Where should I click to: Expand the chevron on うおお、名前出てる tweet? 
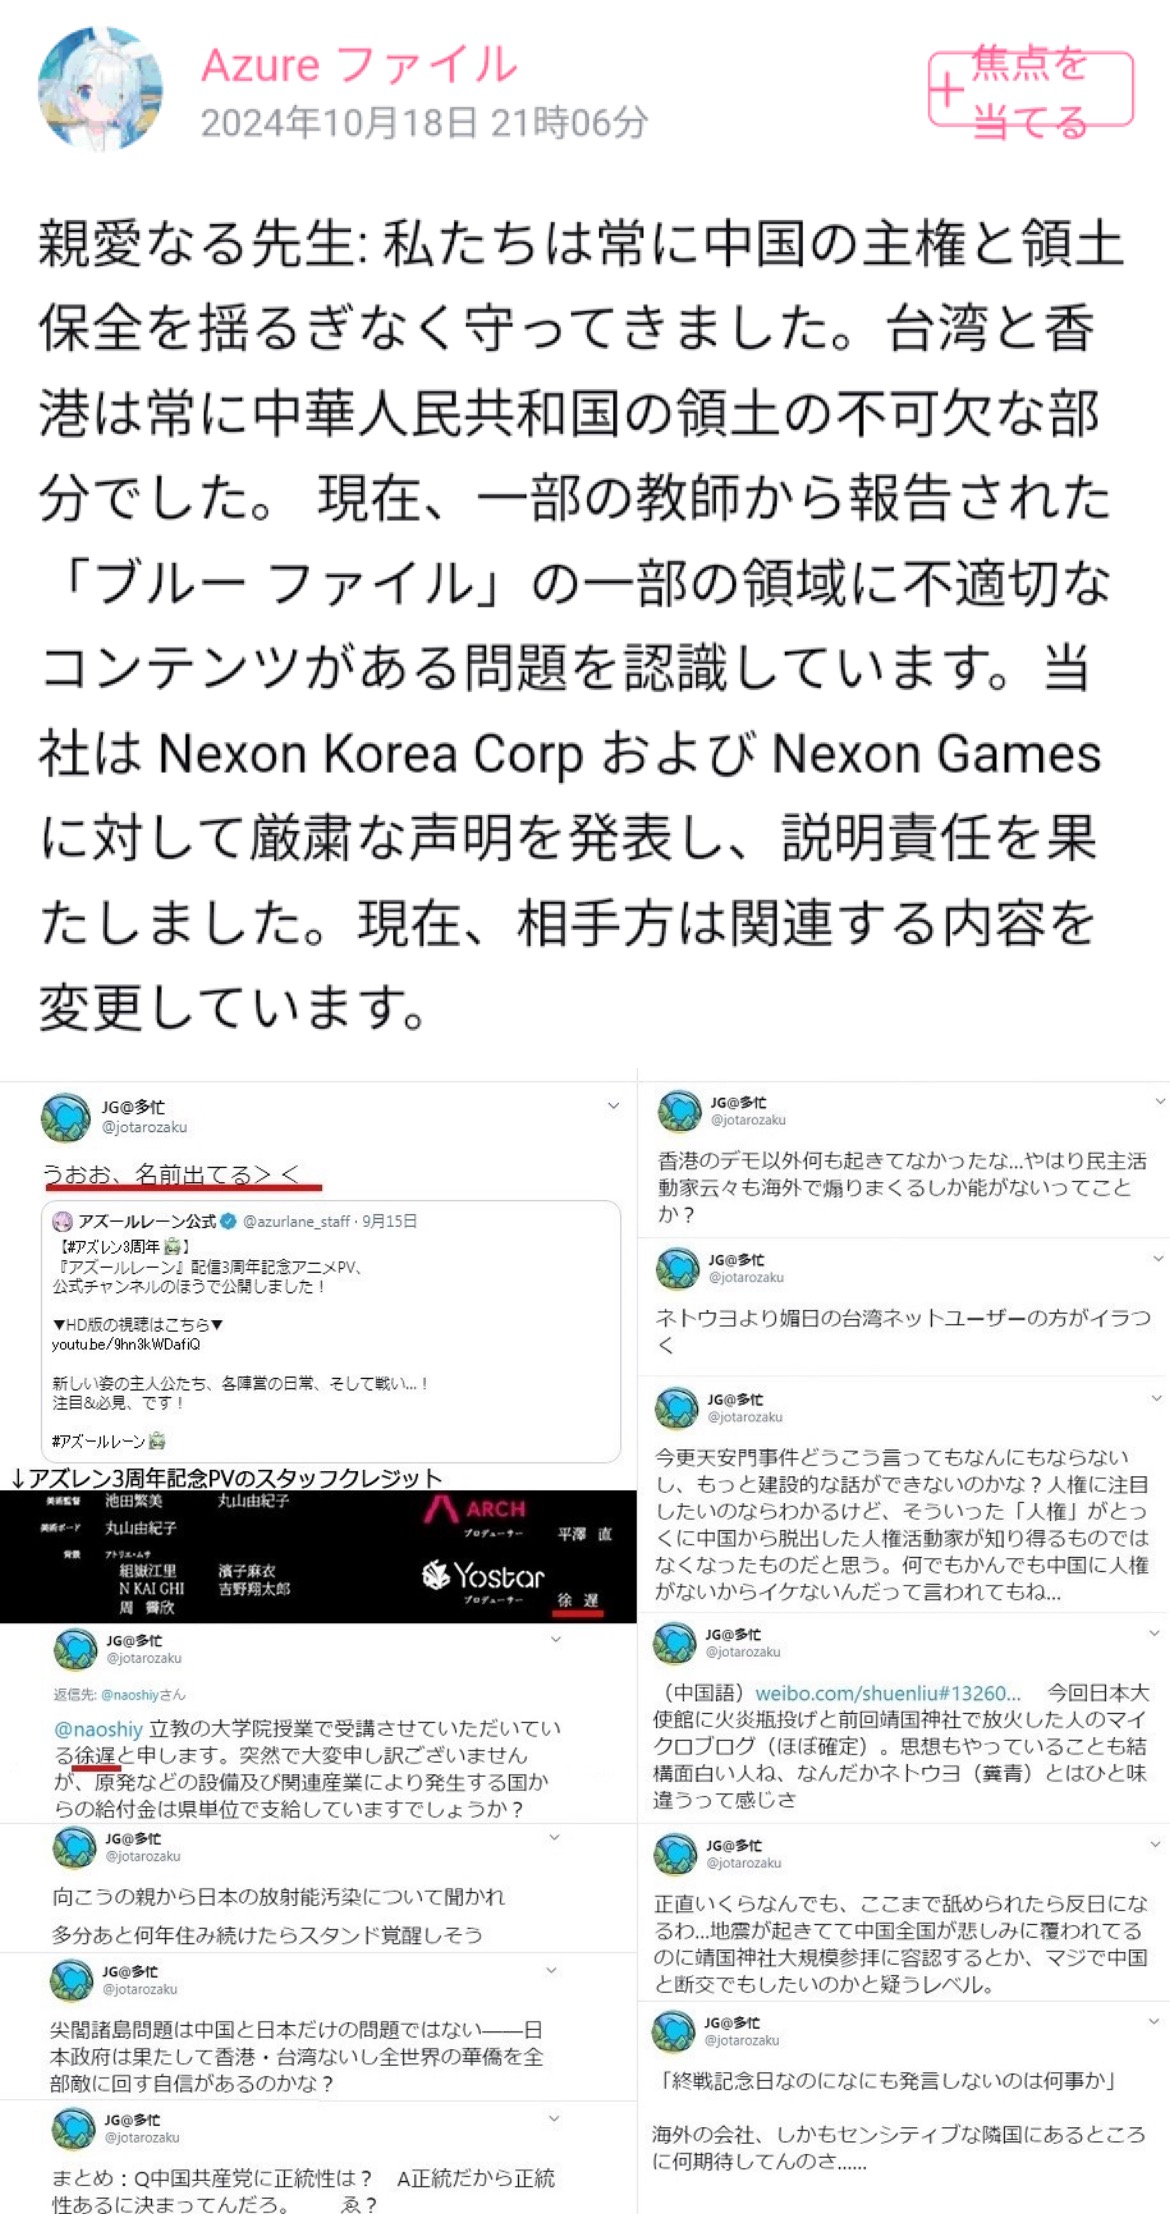click(x=613, y=1106)
